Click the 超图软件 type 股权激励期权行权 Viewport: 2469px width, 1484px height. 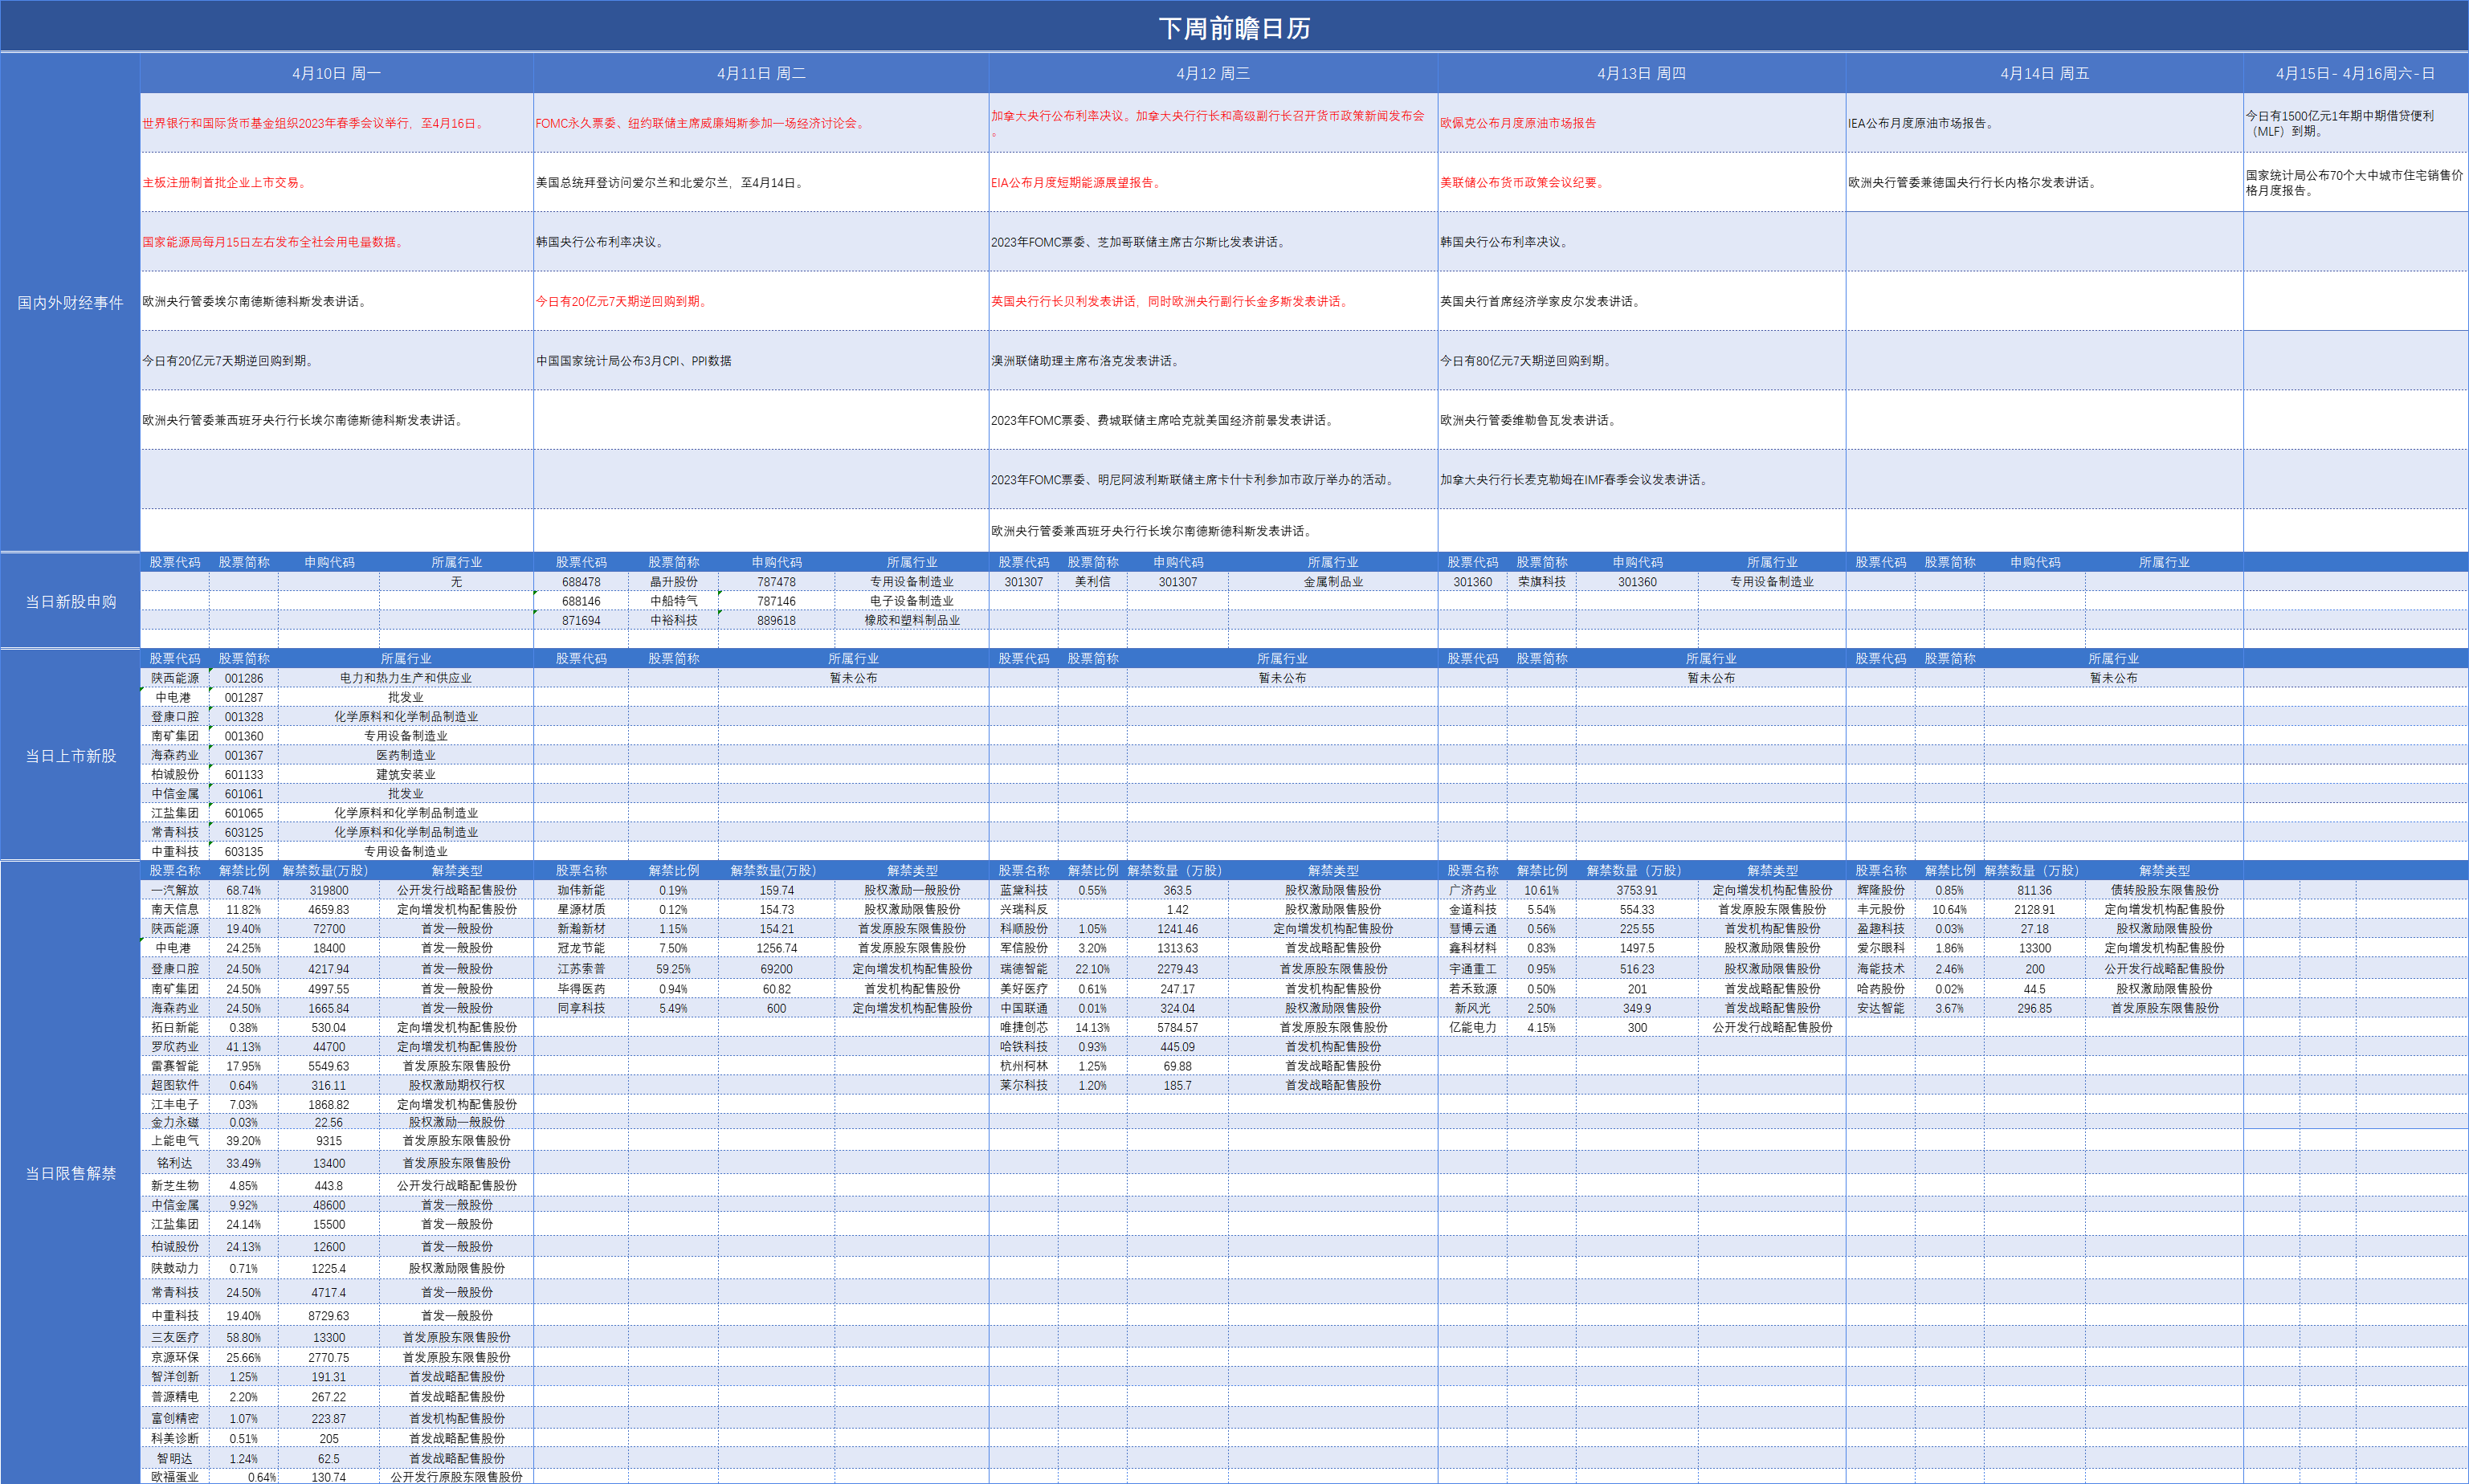[x=456, y=1085]
